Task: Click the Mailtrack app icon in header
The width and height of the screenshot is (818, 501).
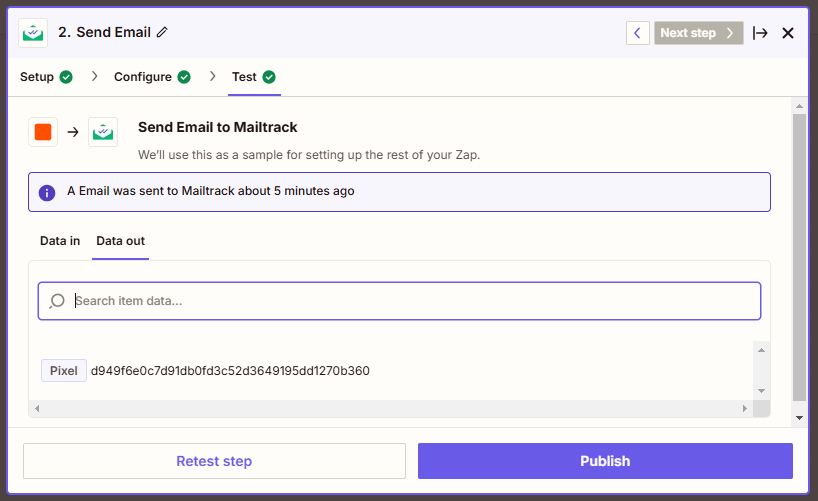Action: 33,33
